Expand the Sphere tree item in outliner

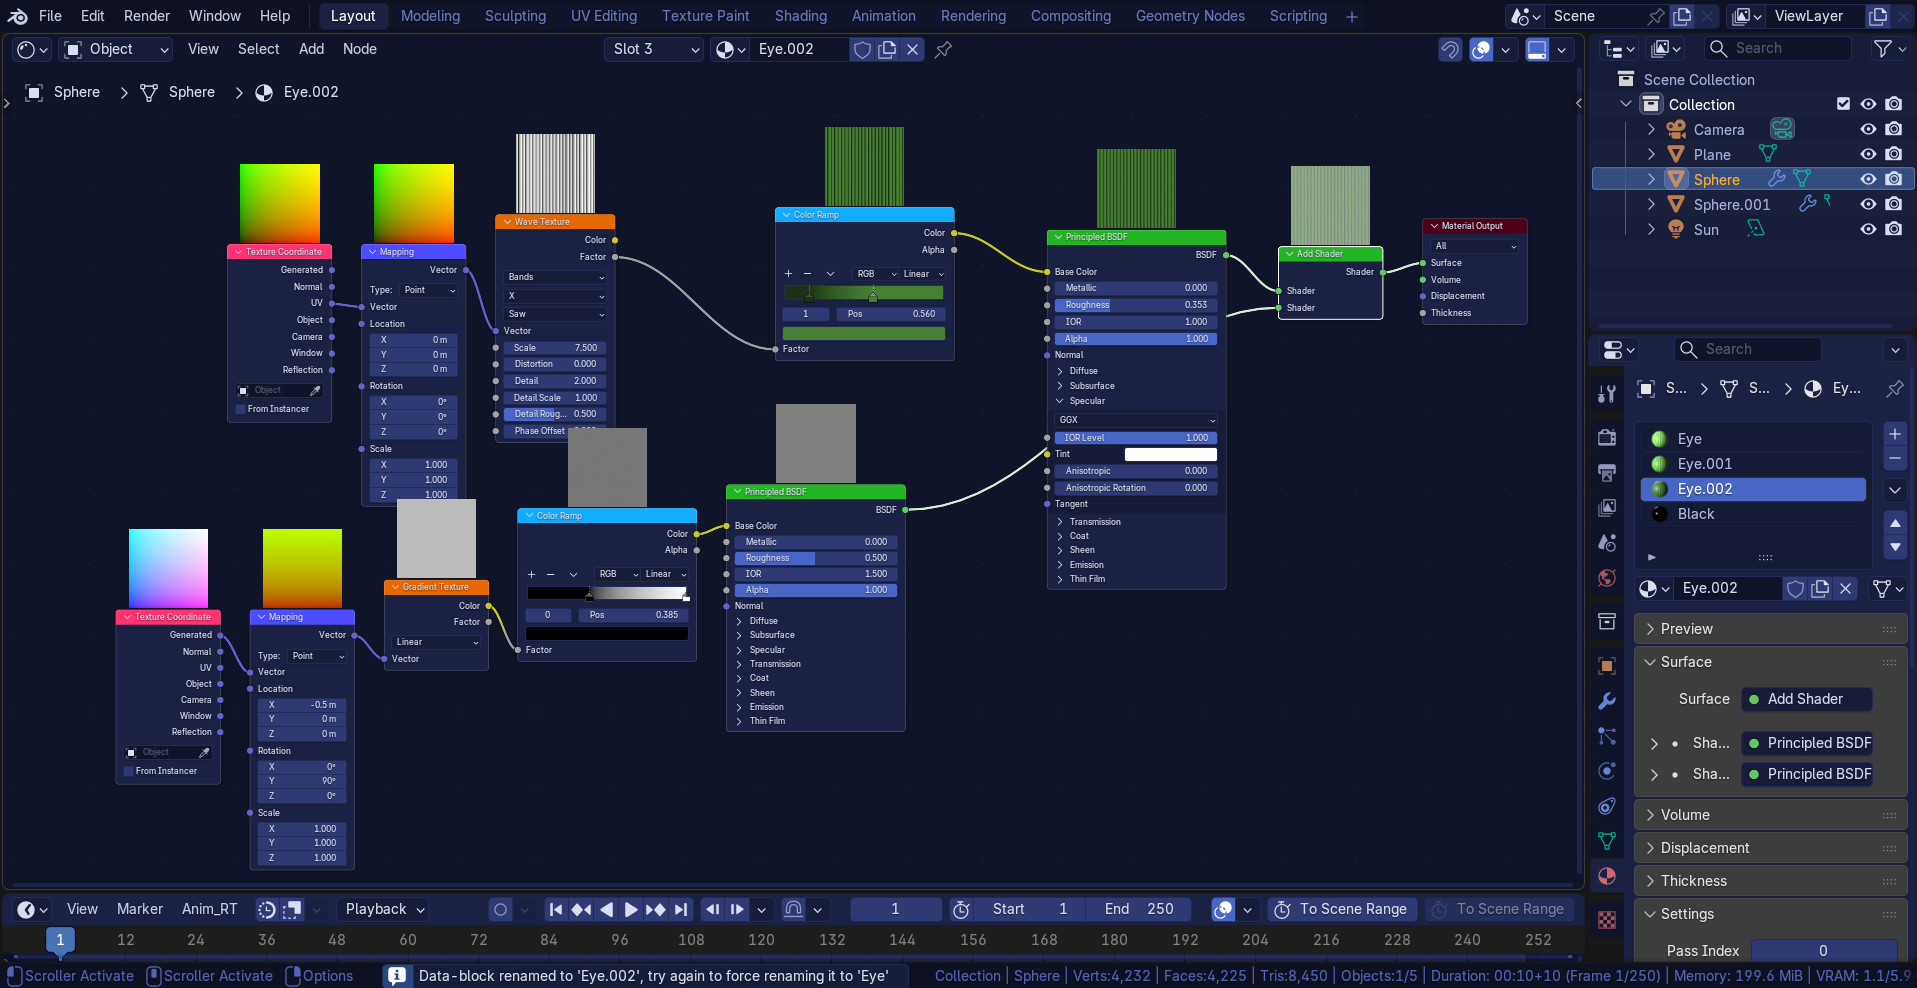click(x=1651, y=179)
